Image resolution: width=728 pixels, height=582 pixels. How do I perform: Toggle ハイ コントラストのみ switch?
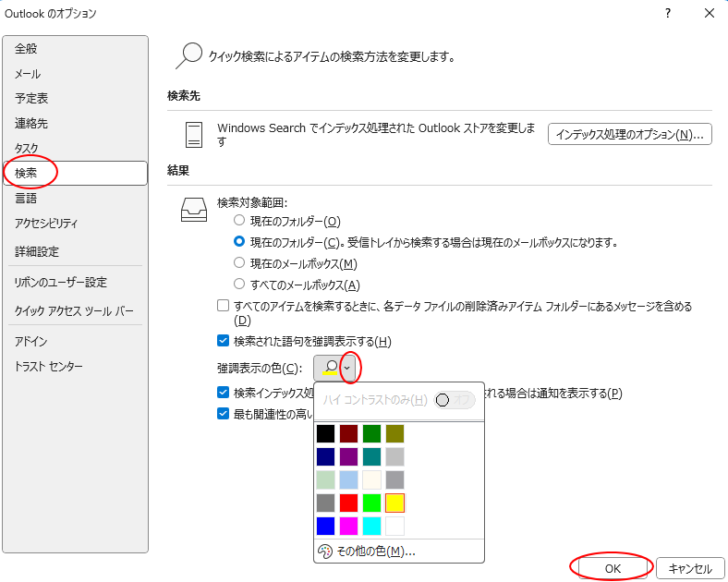455,400
